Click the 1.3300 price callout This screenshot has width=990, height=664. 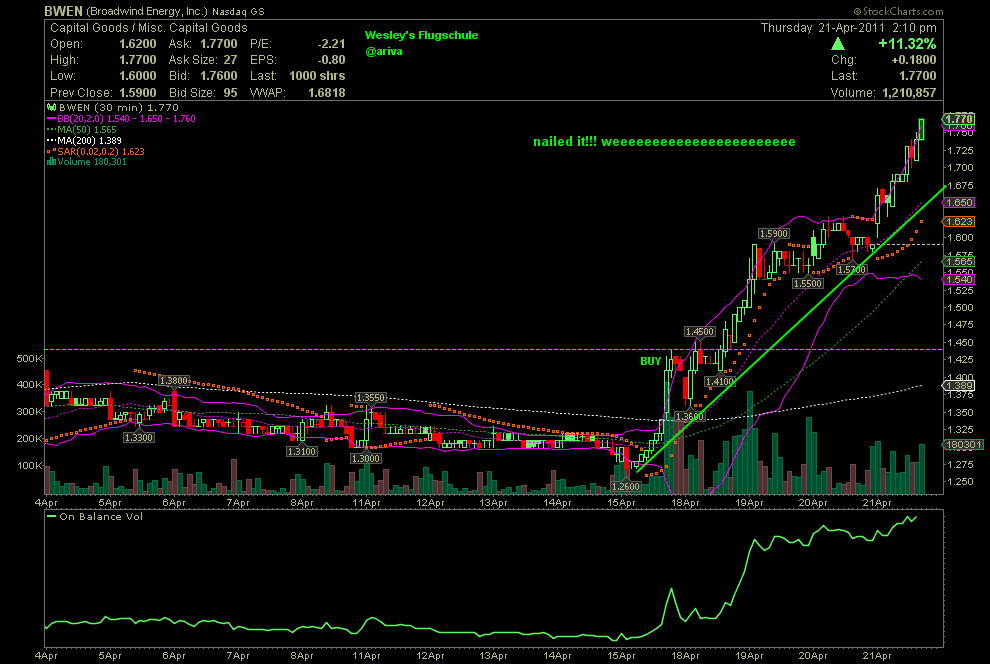coord(138,437)
